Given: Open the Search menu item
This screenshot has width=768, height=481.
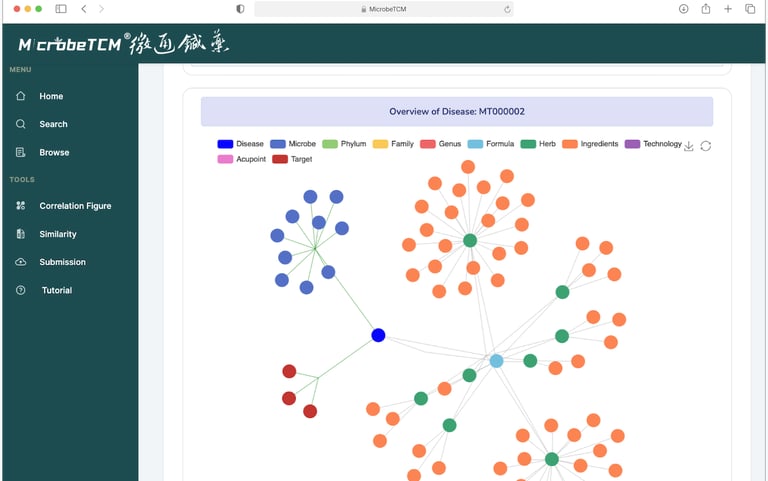Looking at the screenshot, I should 53,124.
